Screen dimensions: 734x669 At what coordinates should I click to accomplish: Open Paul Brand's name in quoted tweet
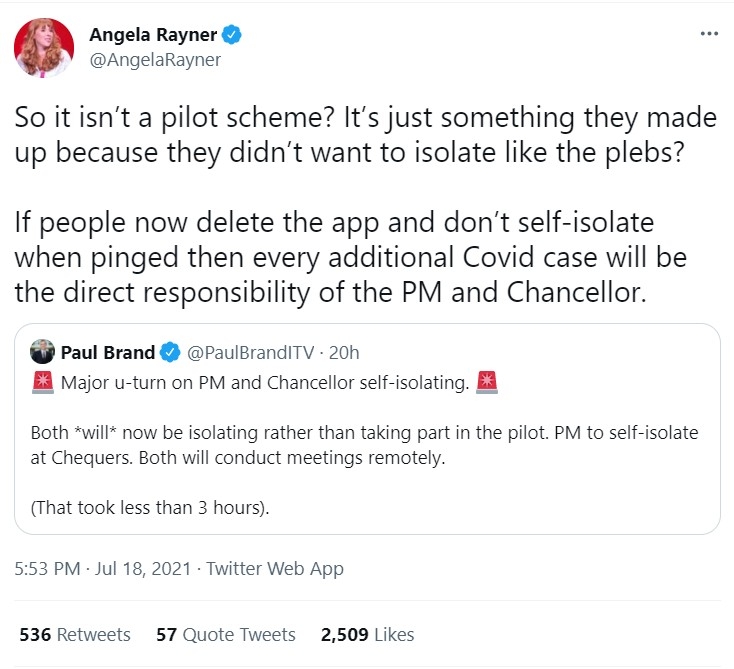pyautogui.click(x=108, y=352)
